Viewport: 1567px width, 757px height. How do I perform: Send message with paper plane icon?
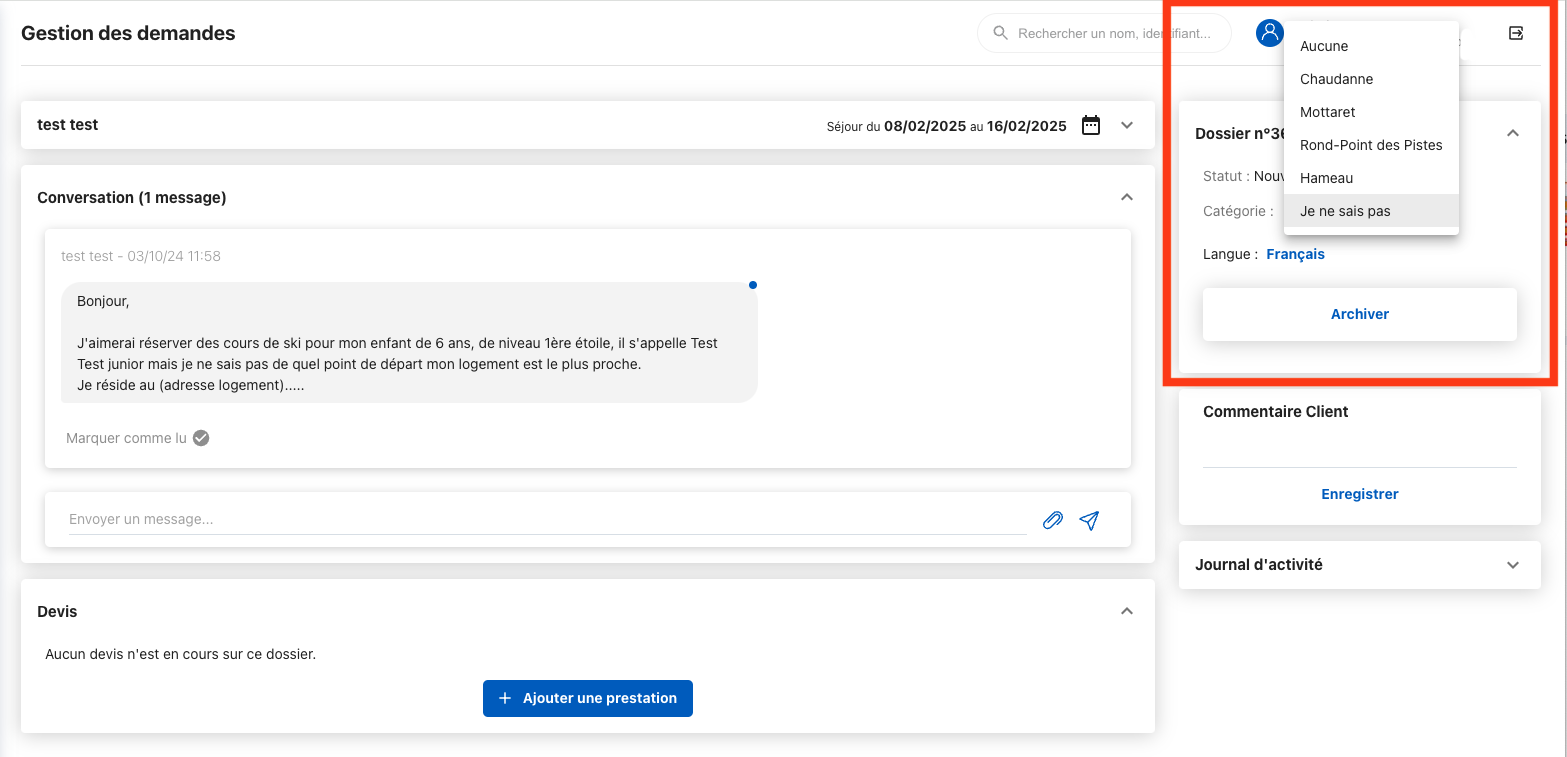(1089, 520)
